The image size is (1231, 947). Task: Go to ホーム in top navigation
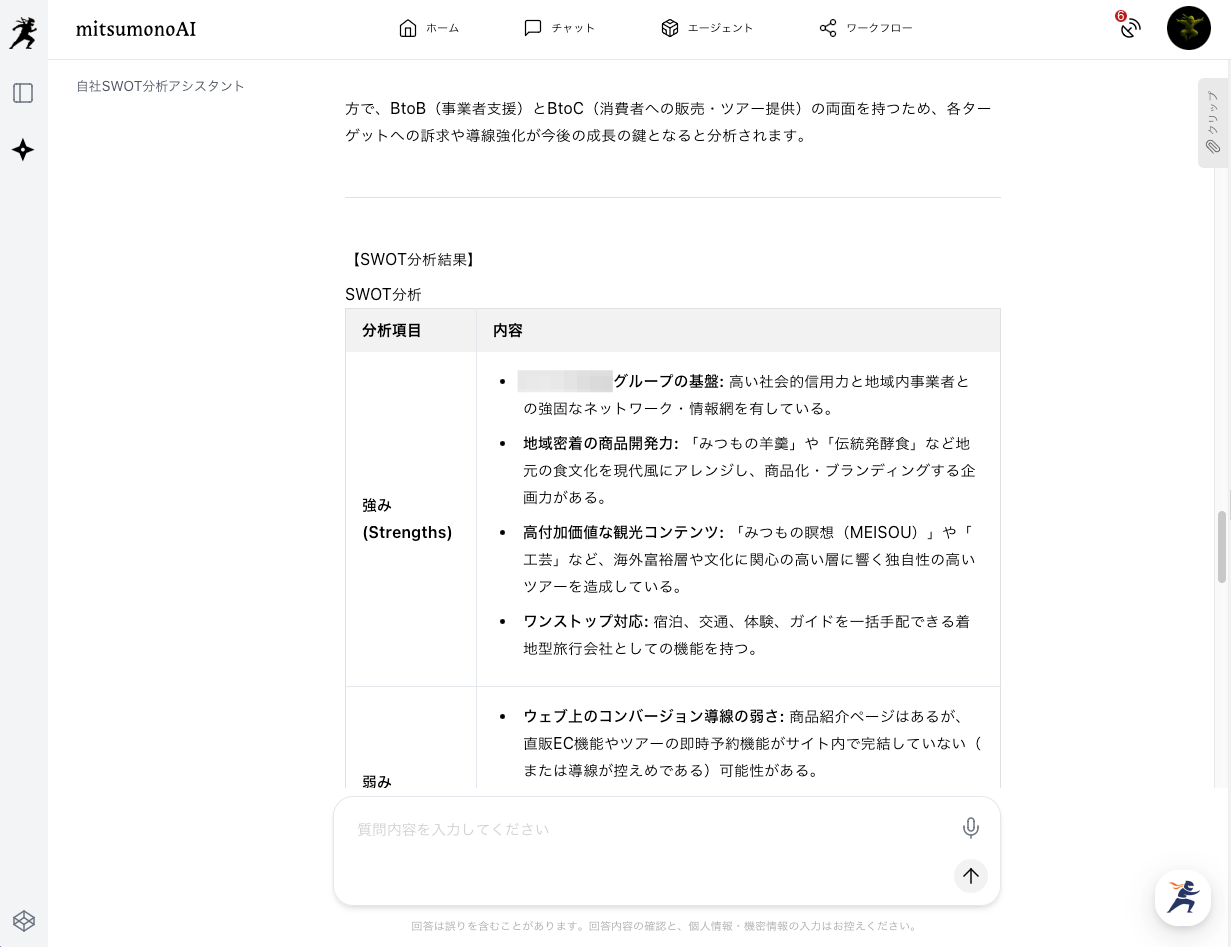pos(428,28)
